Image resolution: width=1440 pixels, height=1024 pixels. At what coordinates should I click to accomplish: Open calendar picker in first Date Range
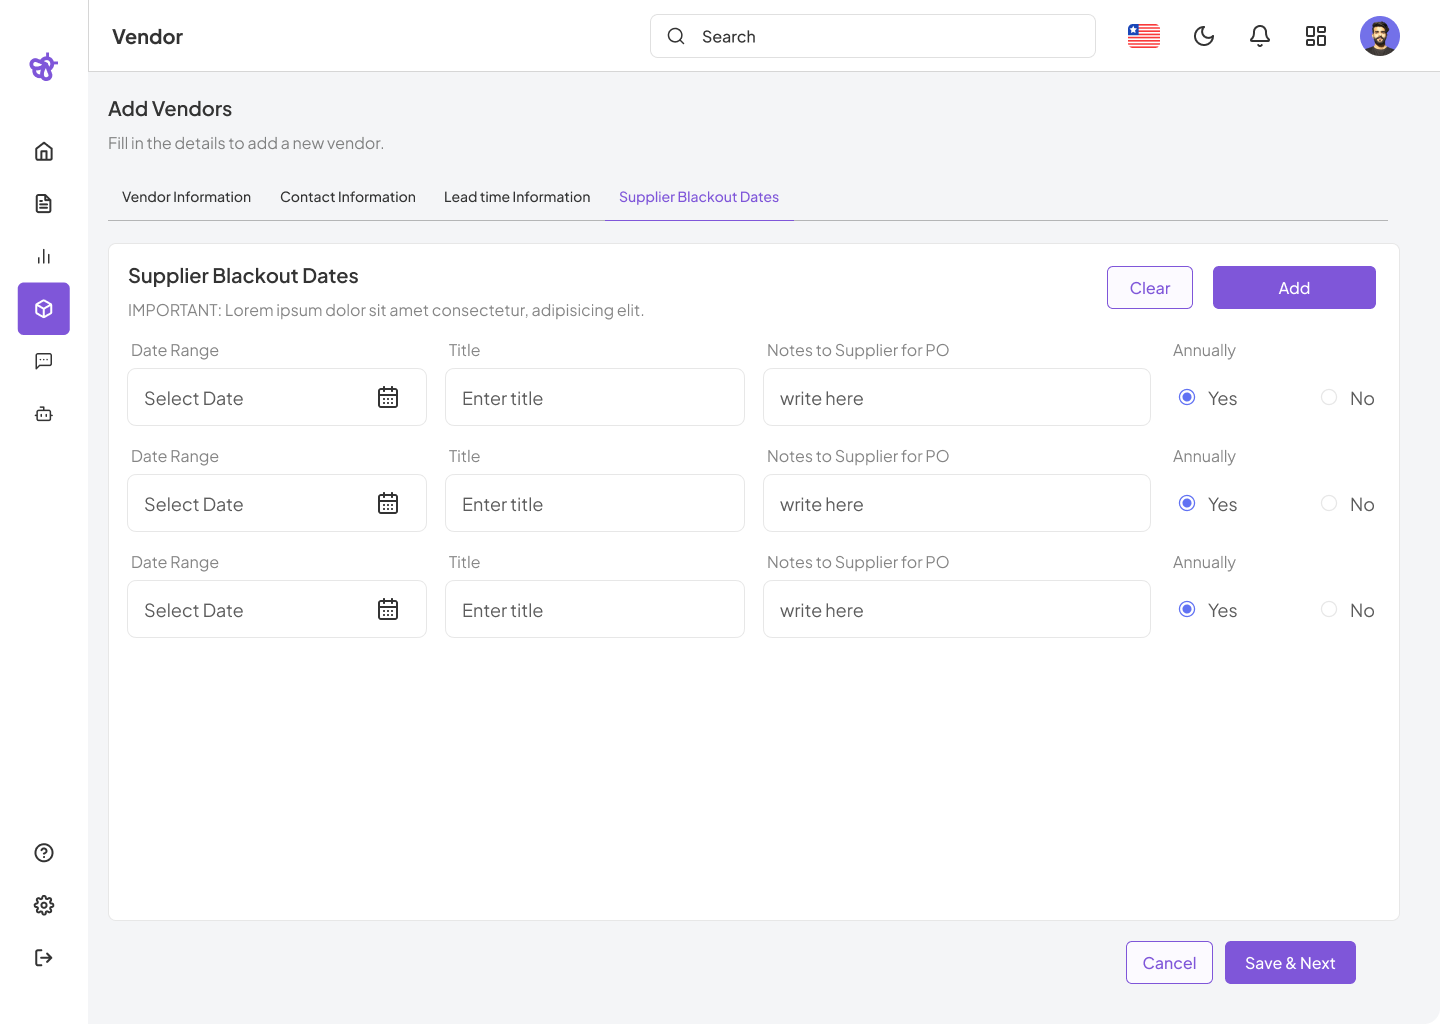(x=388, y=398)
